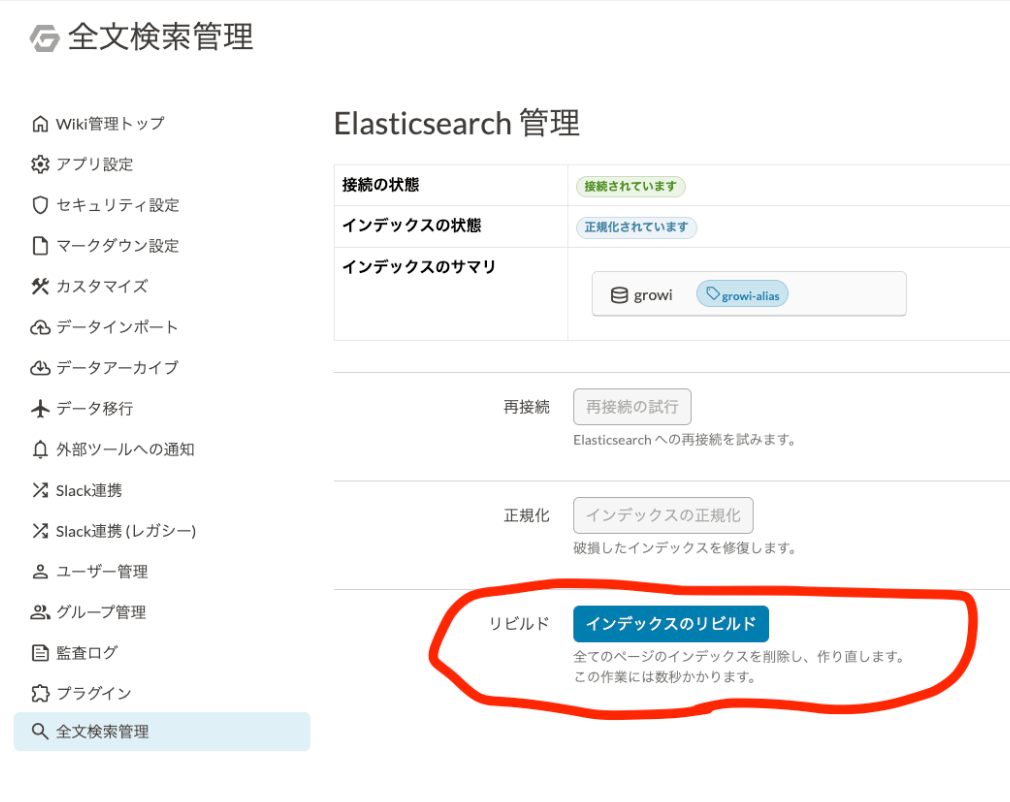Click the リビルド section label
The width and height of the screenshot is (1010, 802).
(x=519, y=624)
